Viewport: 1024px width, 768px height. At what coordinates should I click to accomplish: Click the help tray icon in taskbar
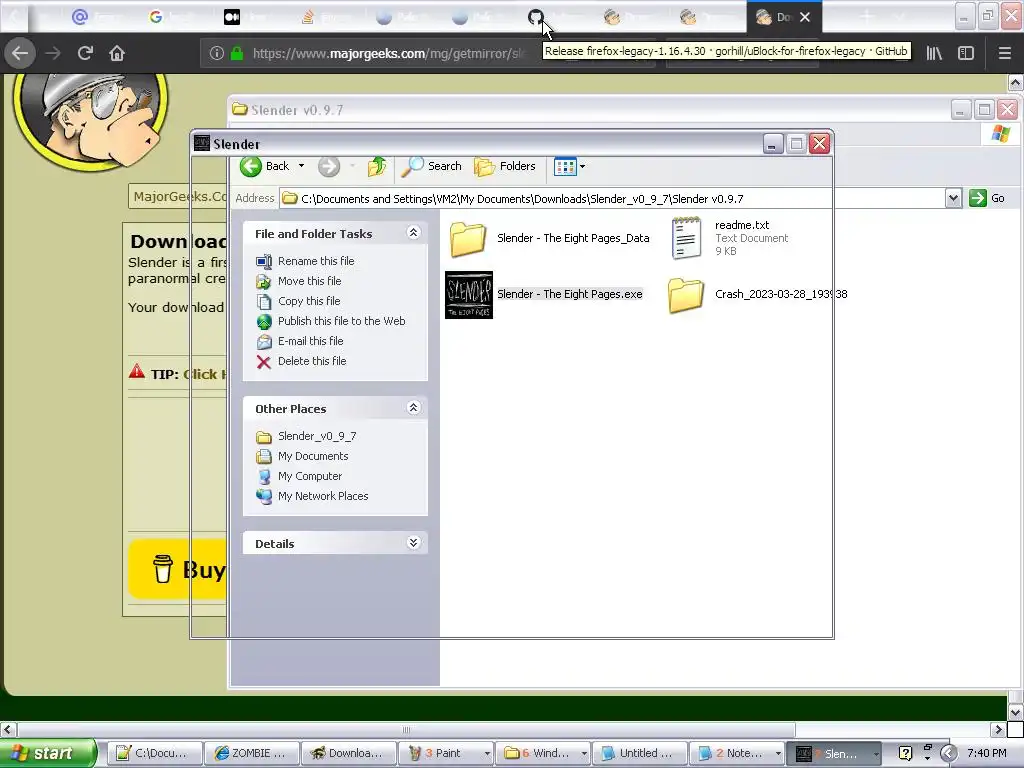(905, 753)
